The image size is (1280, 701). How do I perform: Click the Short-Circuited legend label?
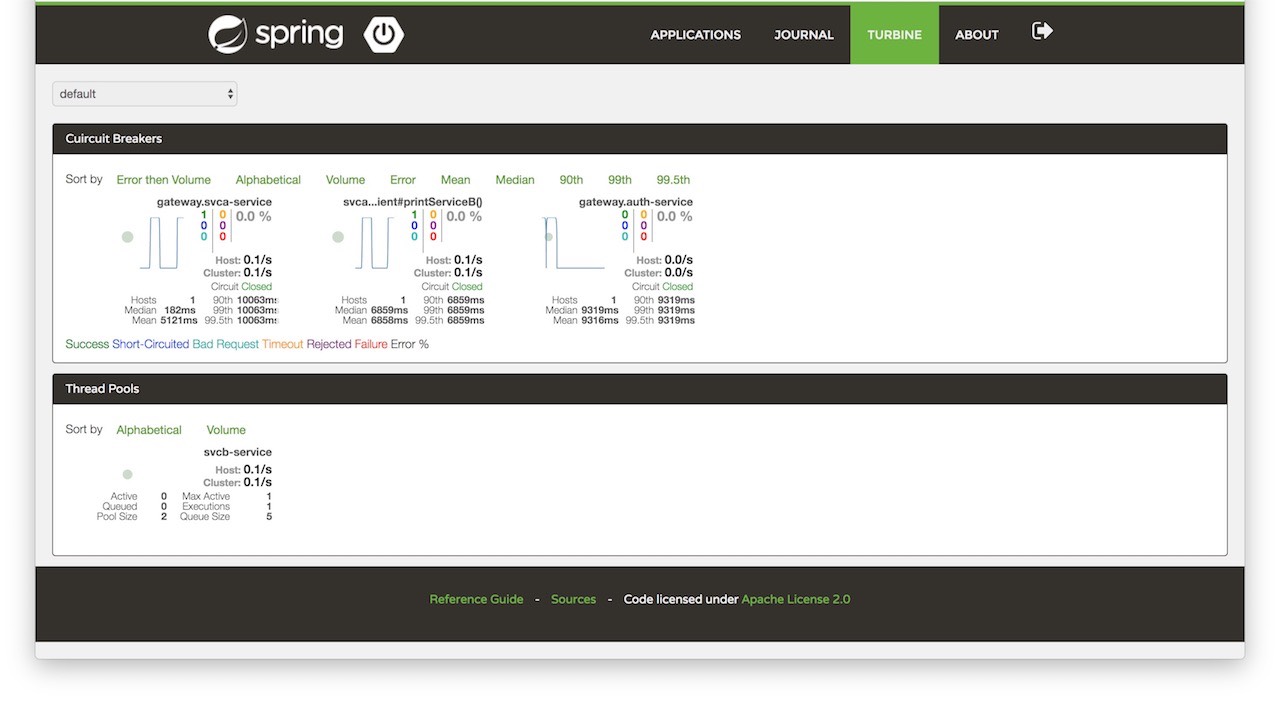(150, 344)
